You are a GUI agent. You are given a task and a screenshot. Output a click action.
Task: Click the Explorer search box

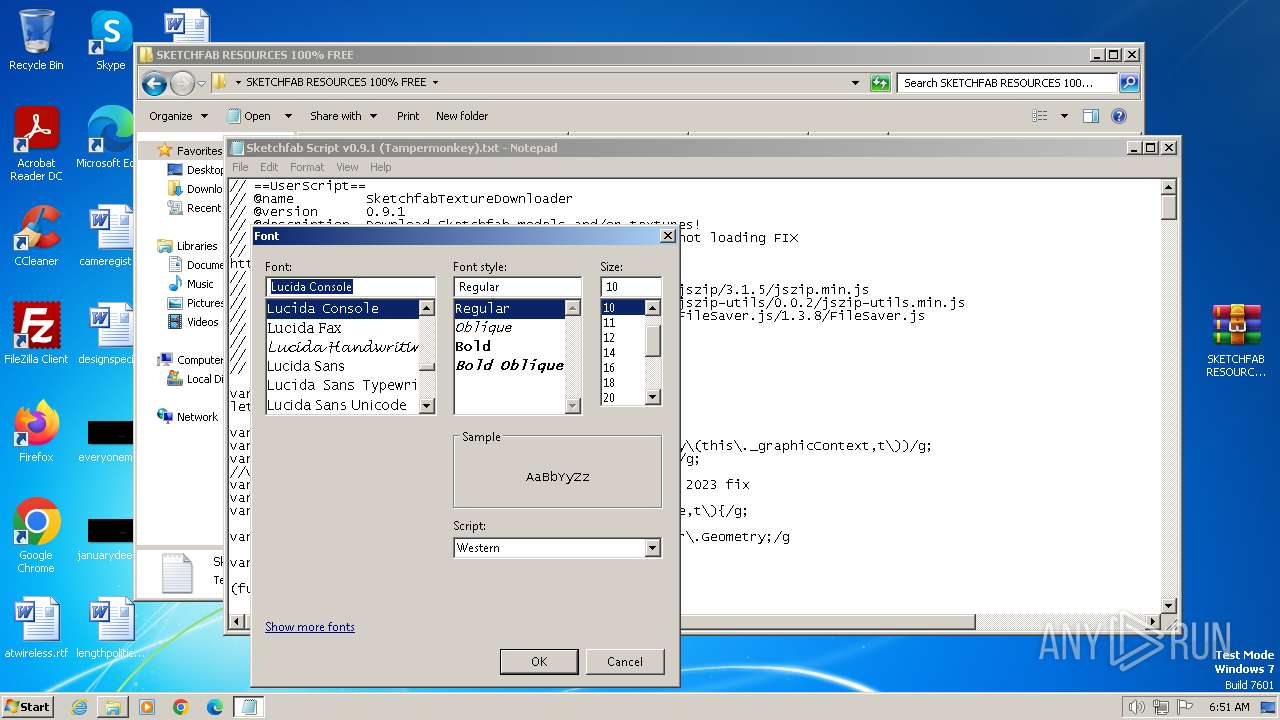[1007, 83]
